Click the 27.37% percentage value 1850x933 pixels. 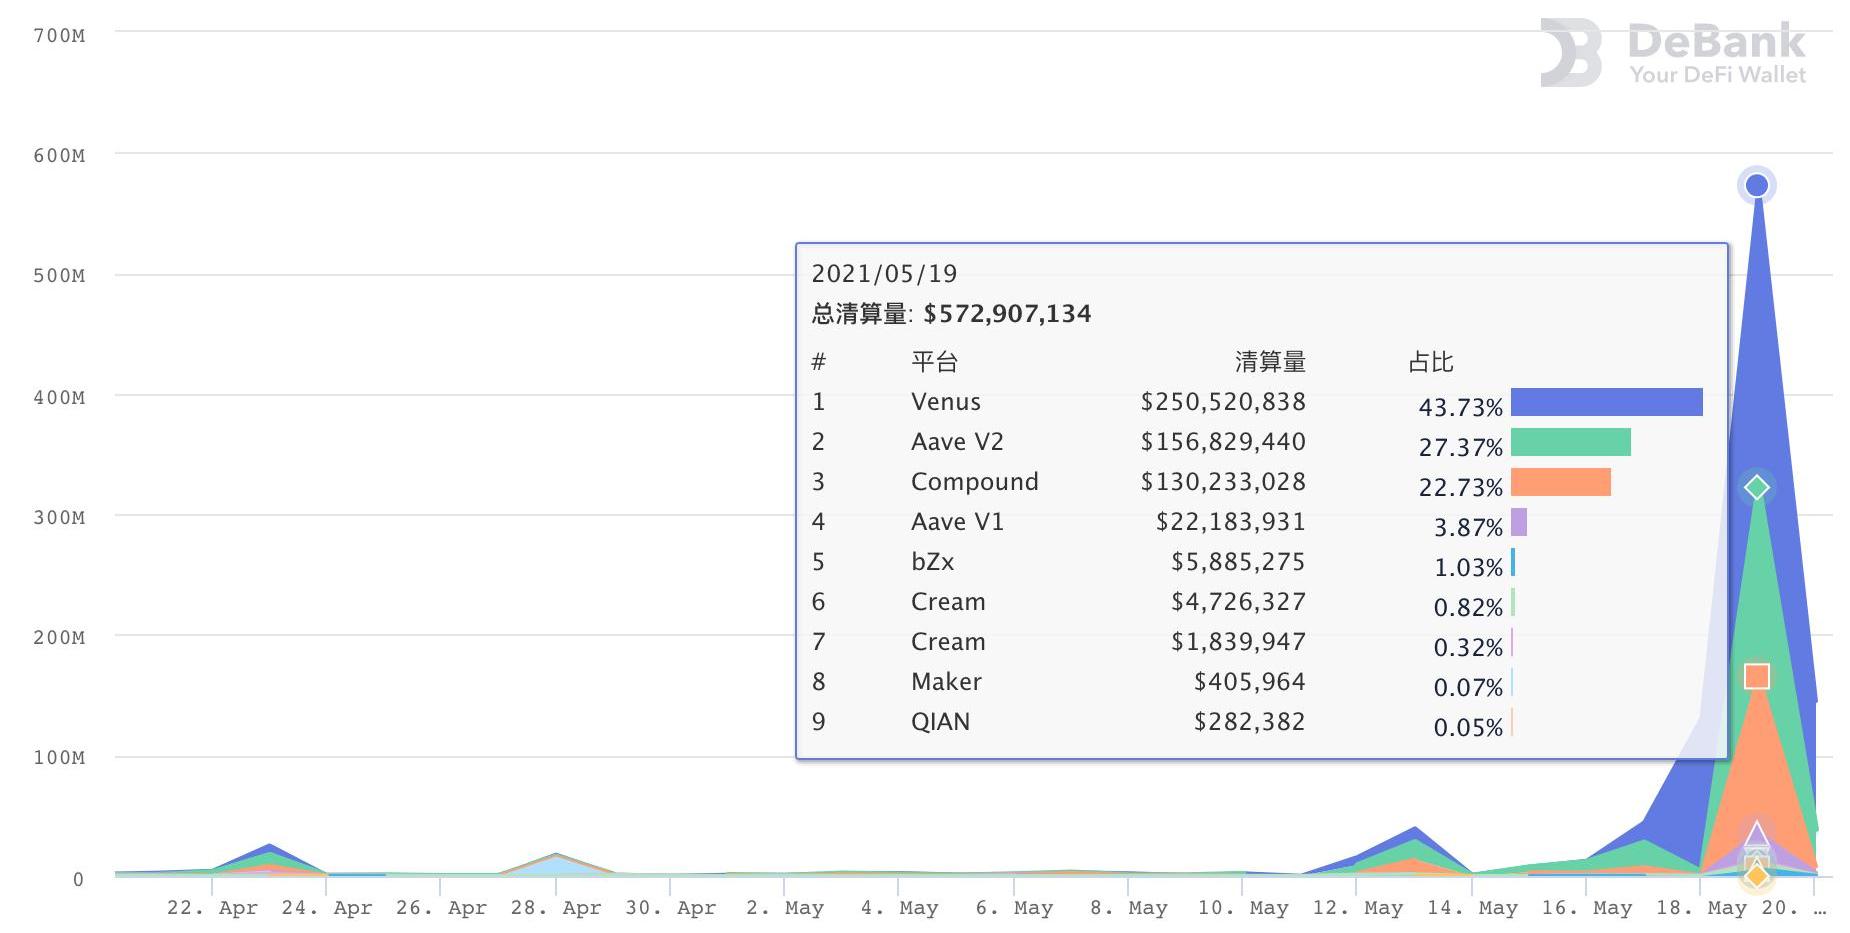[1460, 448]
